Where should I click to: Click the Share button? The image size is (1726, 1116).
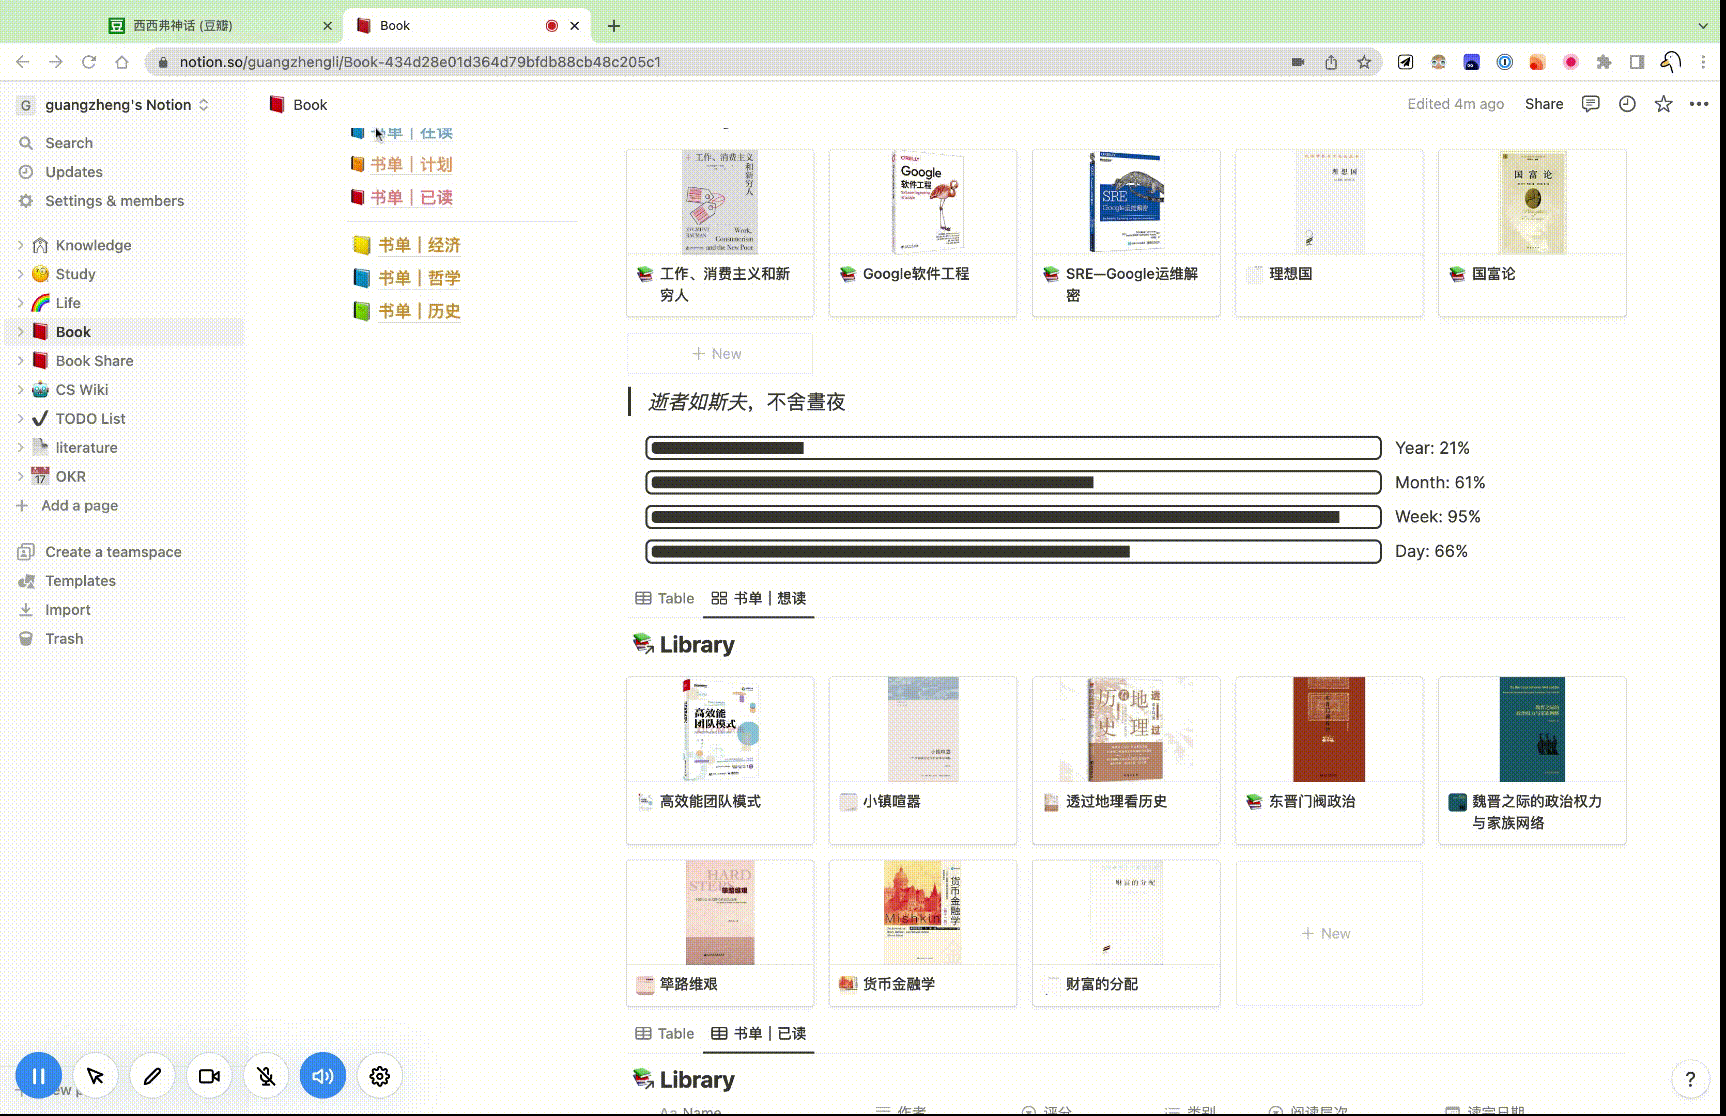pyautogui.click(x=1543, y=104)
